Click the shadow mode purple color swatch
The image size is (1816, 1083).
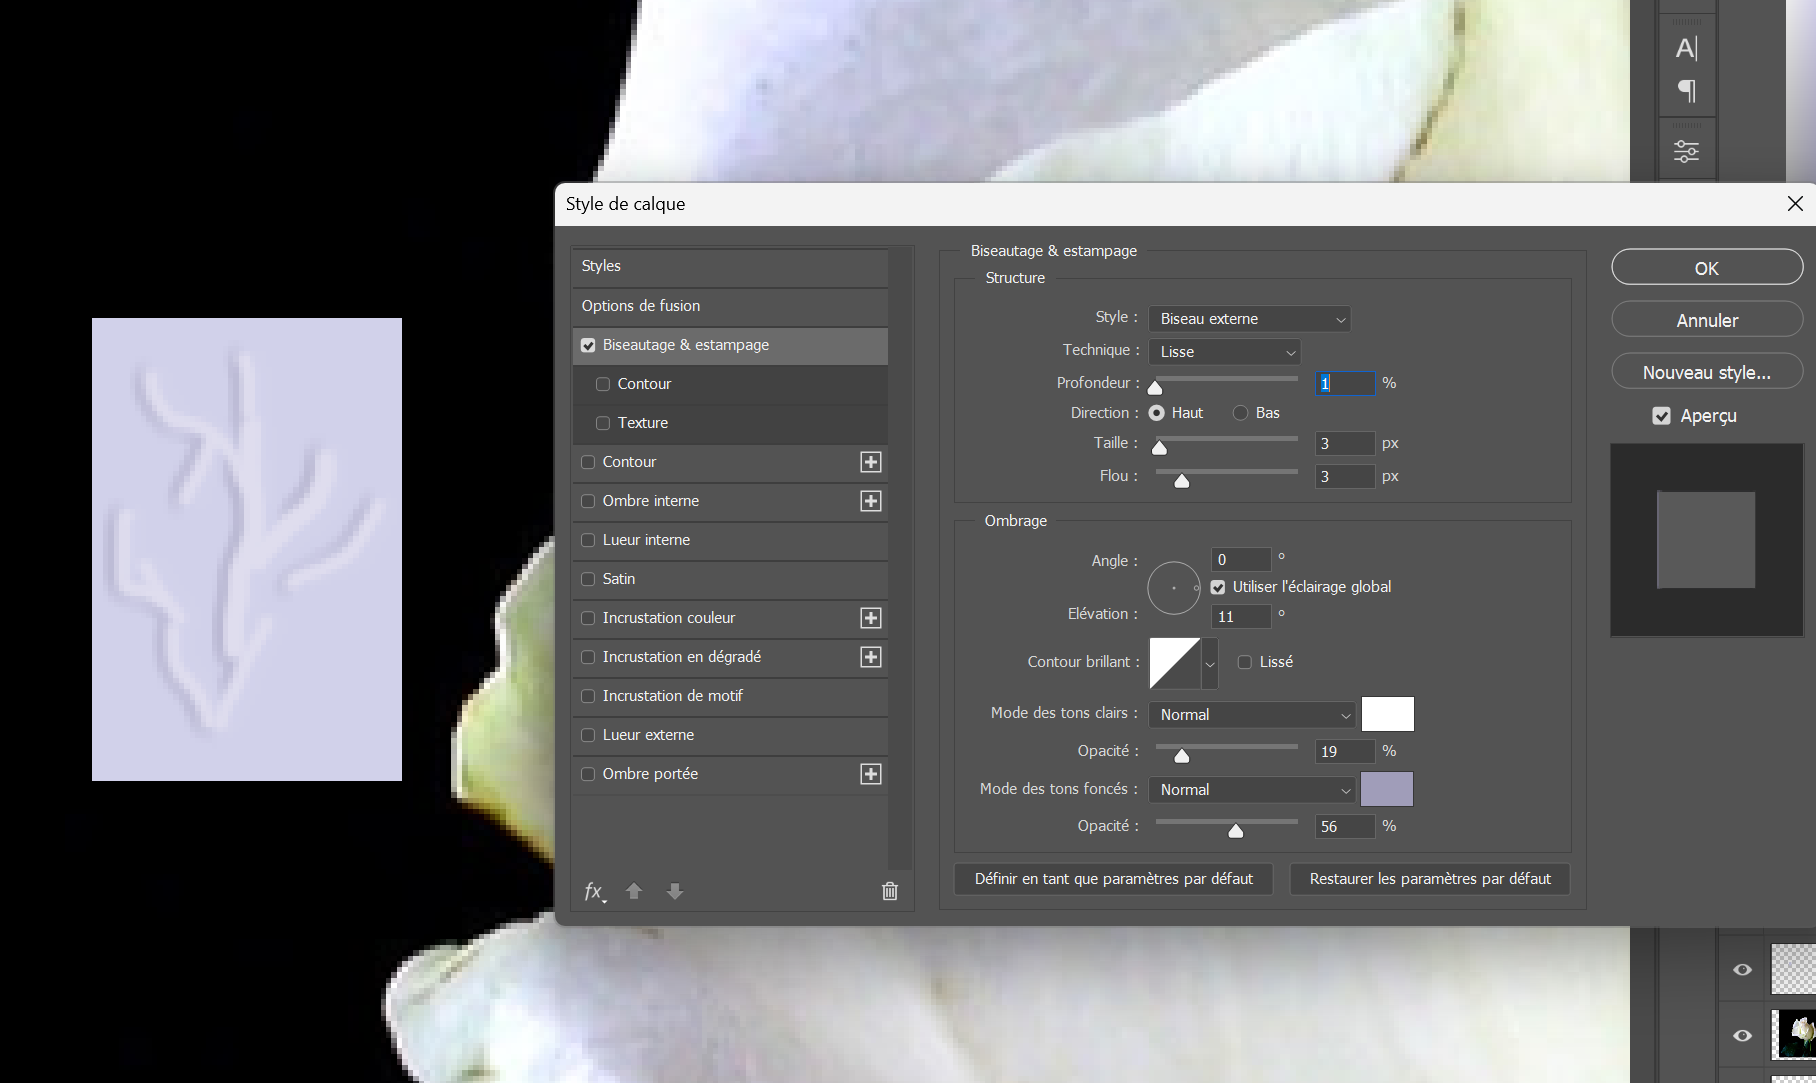point(1387,790)
